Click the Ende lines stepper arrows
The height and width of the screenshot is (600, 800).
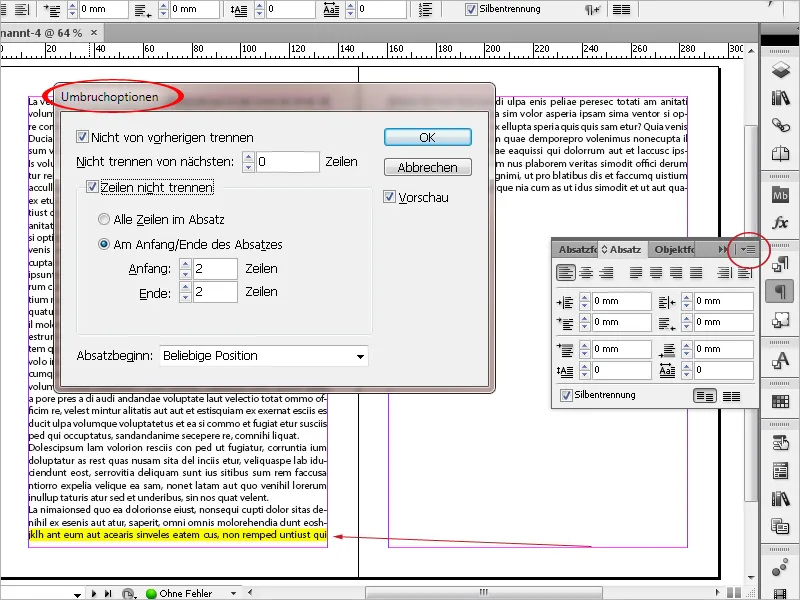tap(186, 292)
